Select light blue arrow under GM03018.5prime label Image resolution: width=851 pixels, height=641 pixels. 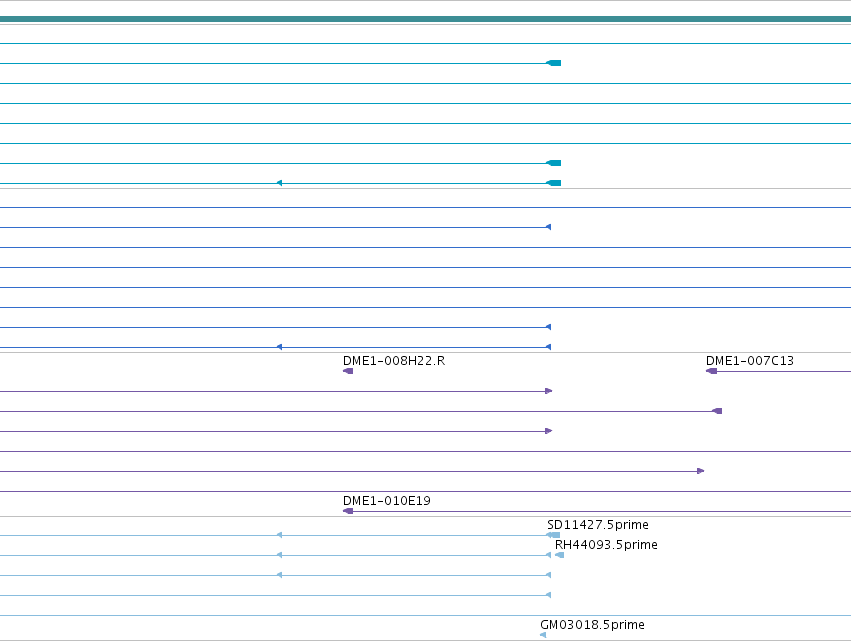(x=543, y=635)
